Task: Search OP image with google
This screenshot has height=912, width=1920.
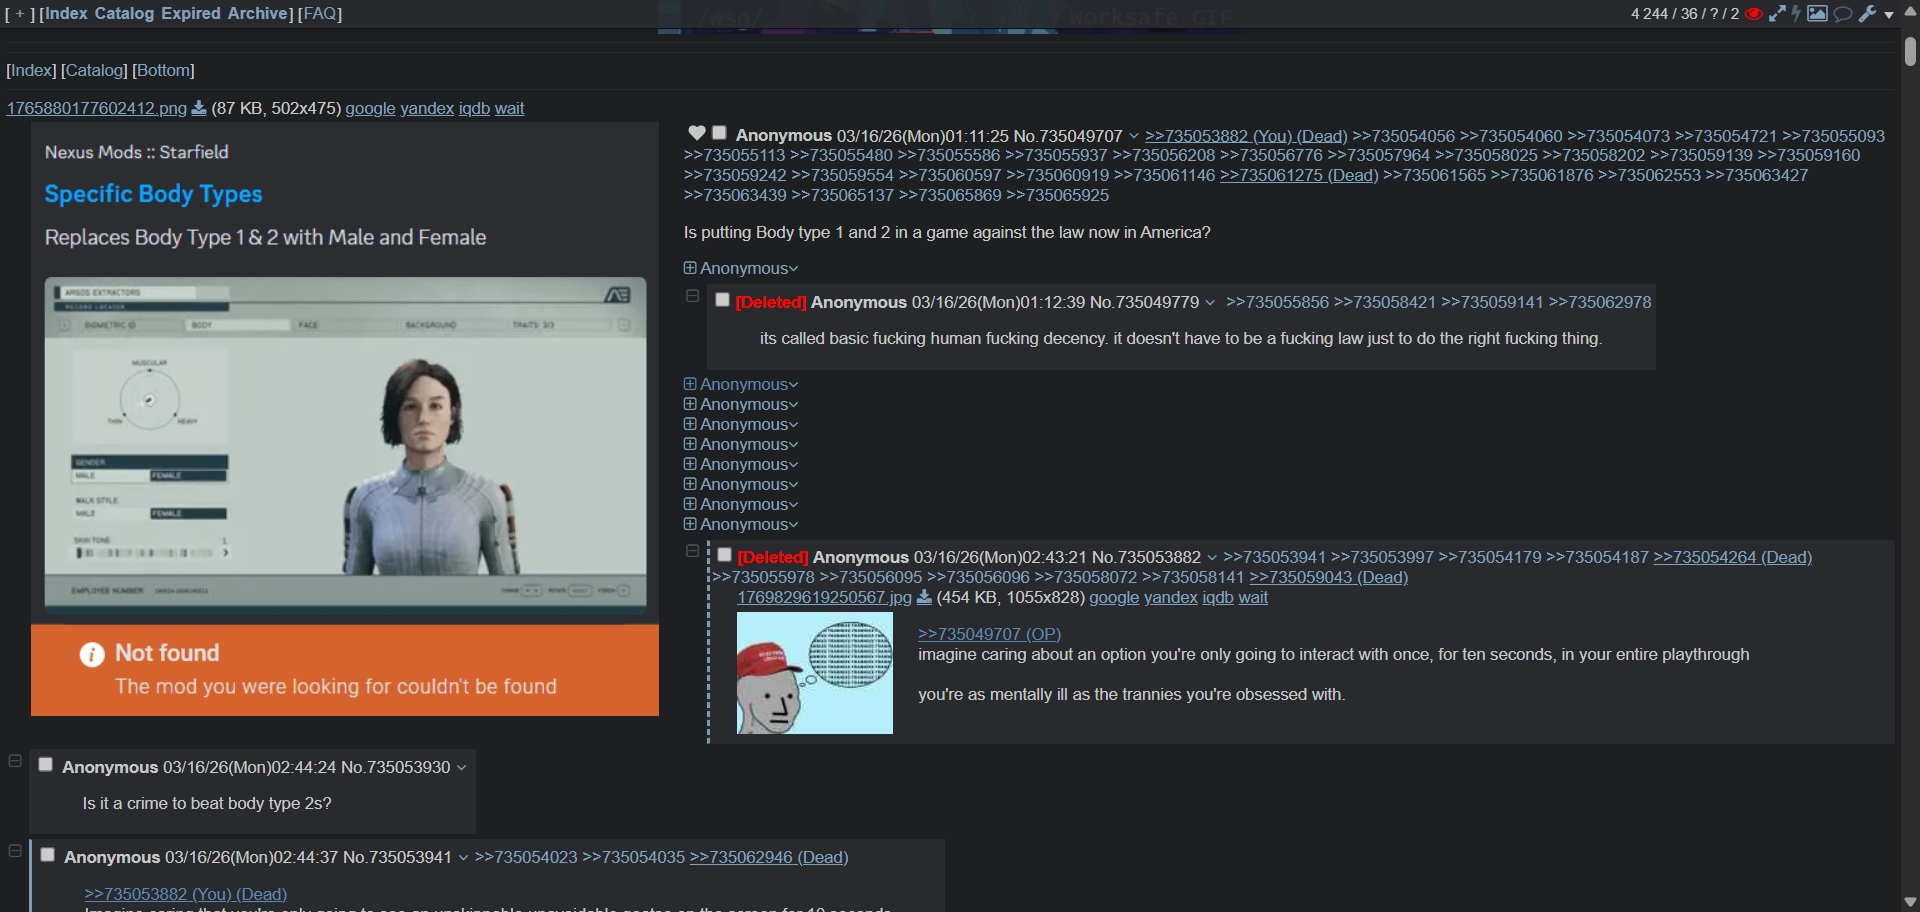Action: 370,108
